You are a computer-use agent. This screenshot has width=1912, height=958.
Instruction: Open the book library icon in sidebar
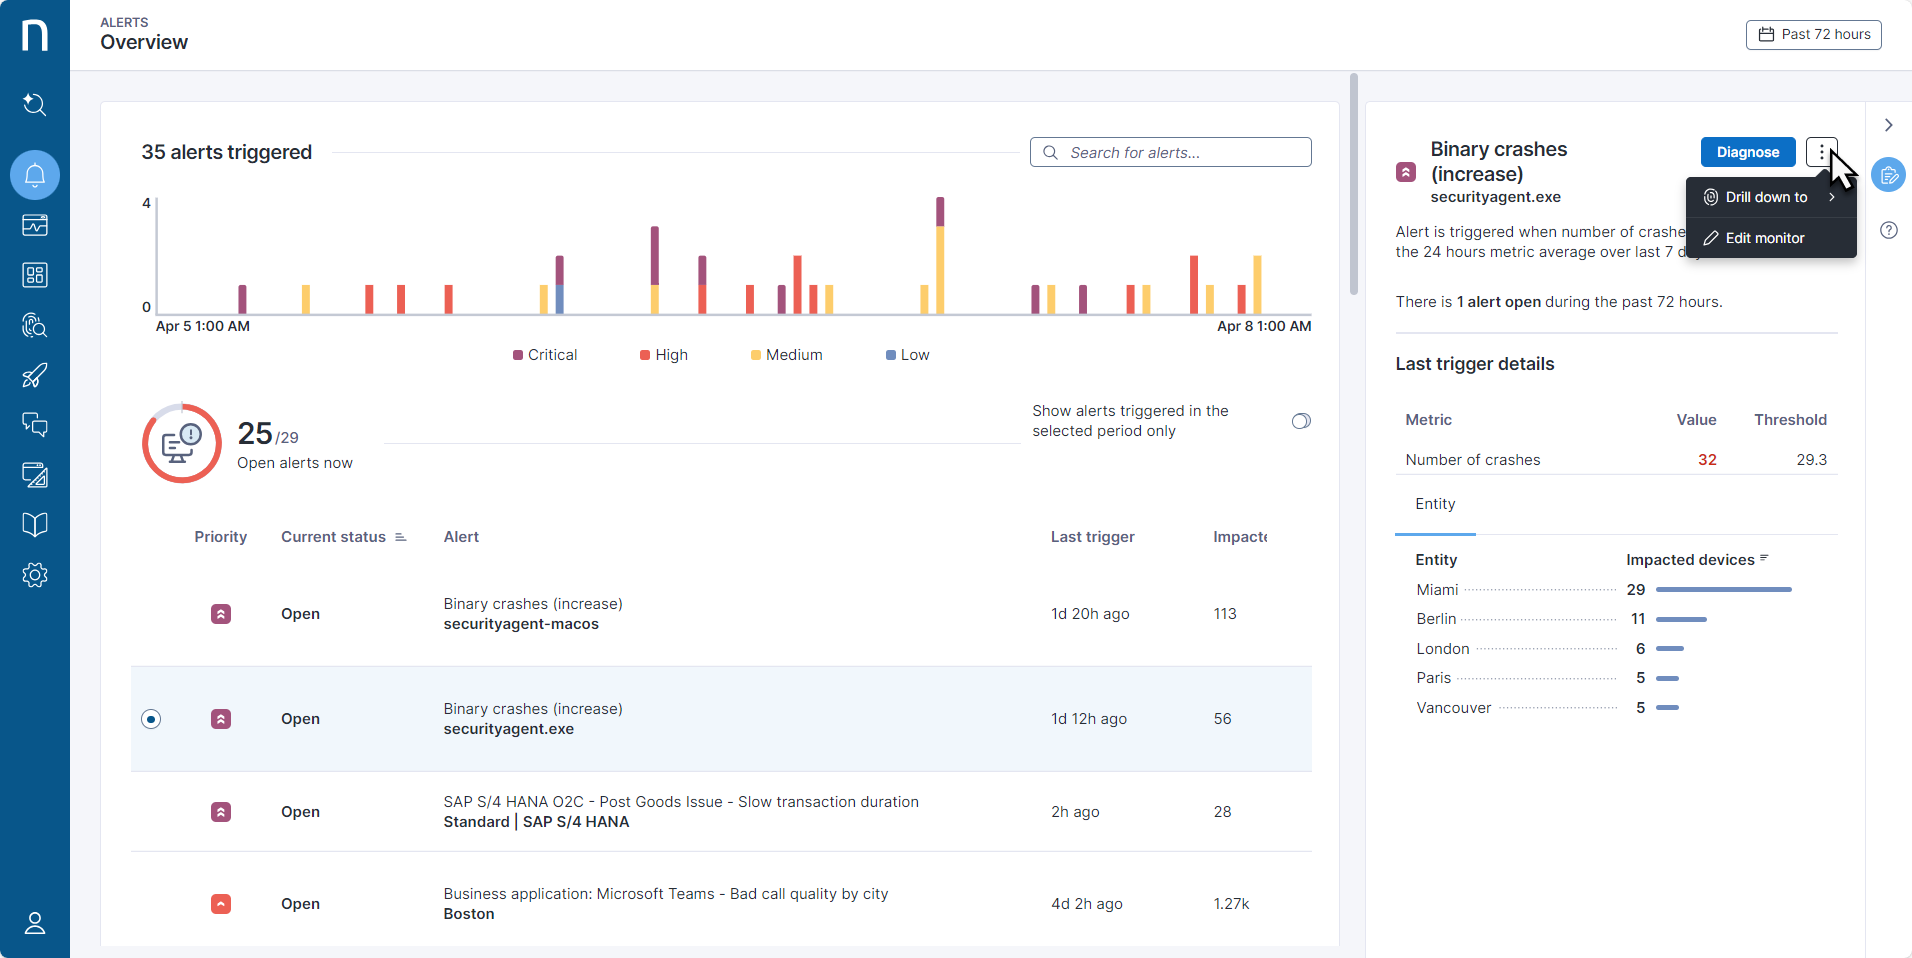click(35, 525)
